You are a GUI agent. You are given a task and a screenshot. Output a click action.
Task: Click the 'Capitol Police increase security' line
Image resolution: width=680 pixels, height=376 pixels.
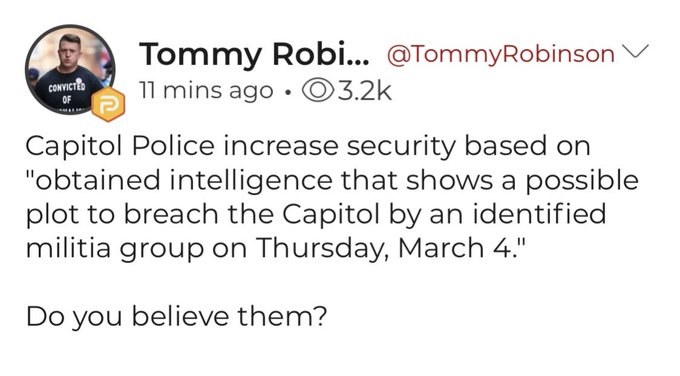(x=240, y=146)
